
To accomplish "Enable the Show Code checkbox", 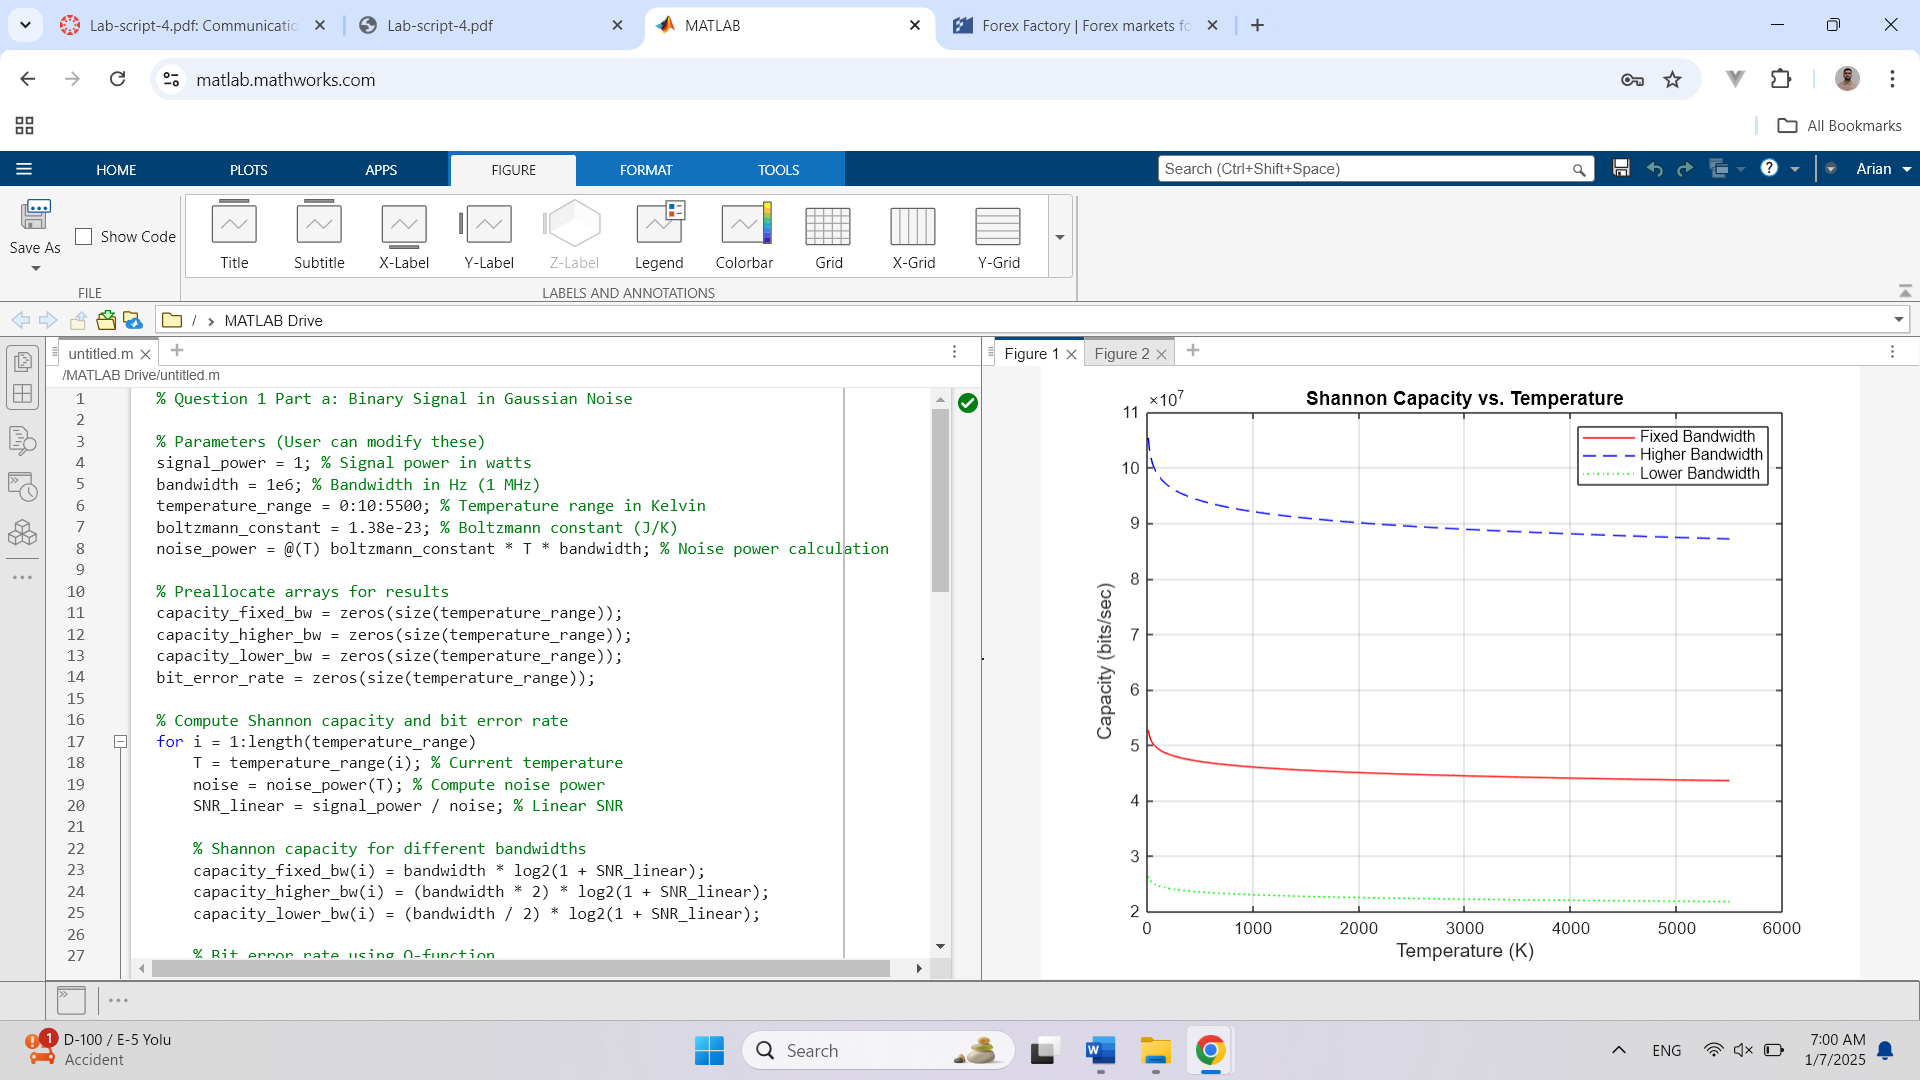I will pos(84,237).
